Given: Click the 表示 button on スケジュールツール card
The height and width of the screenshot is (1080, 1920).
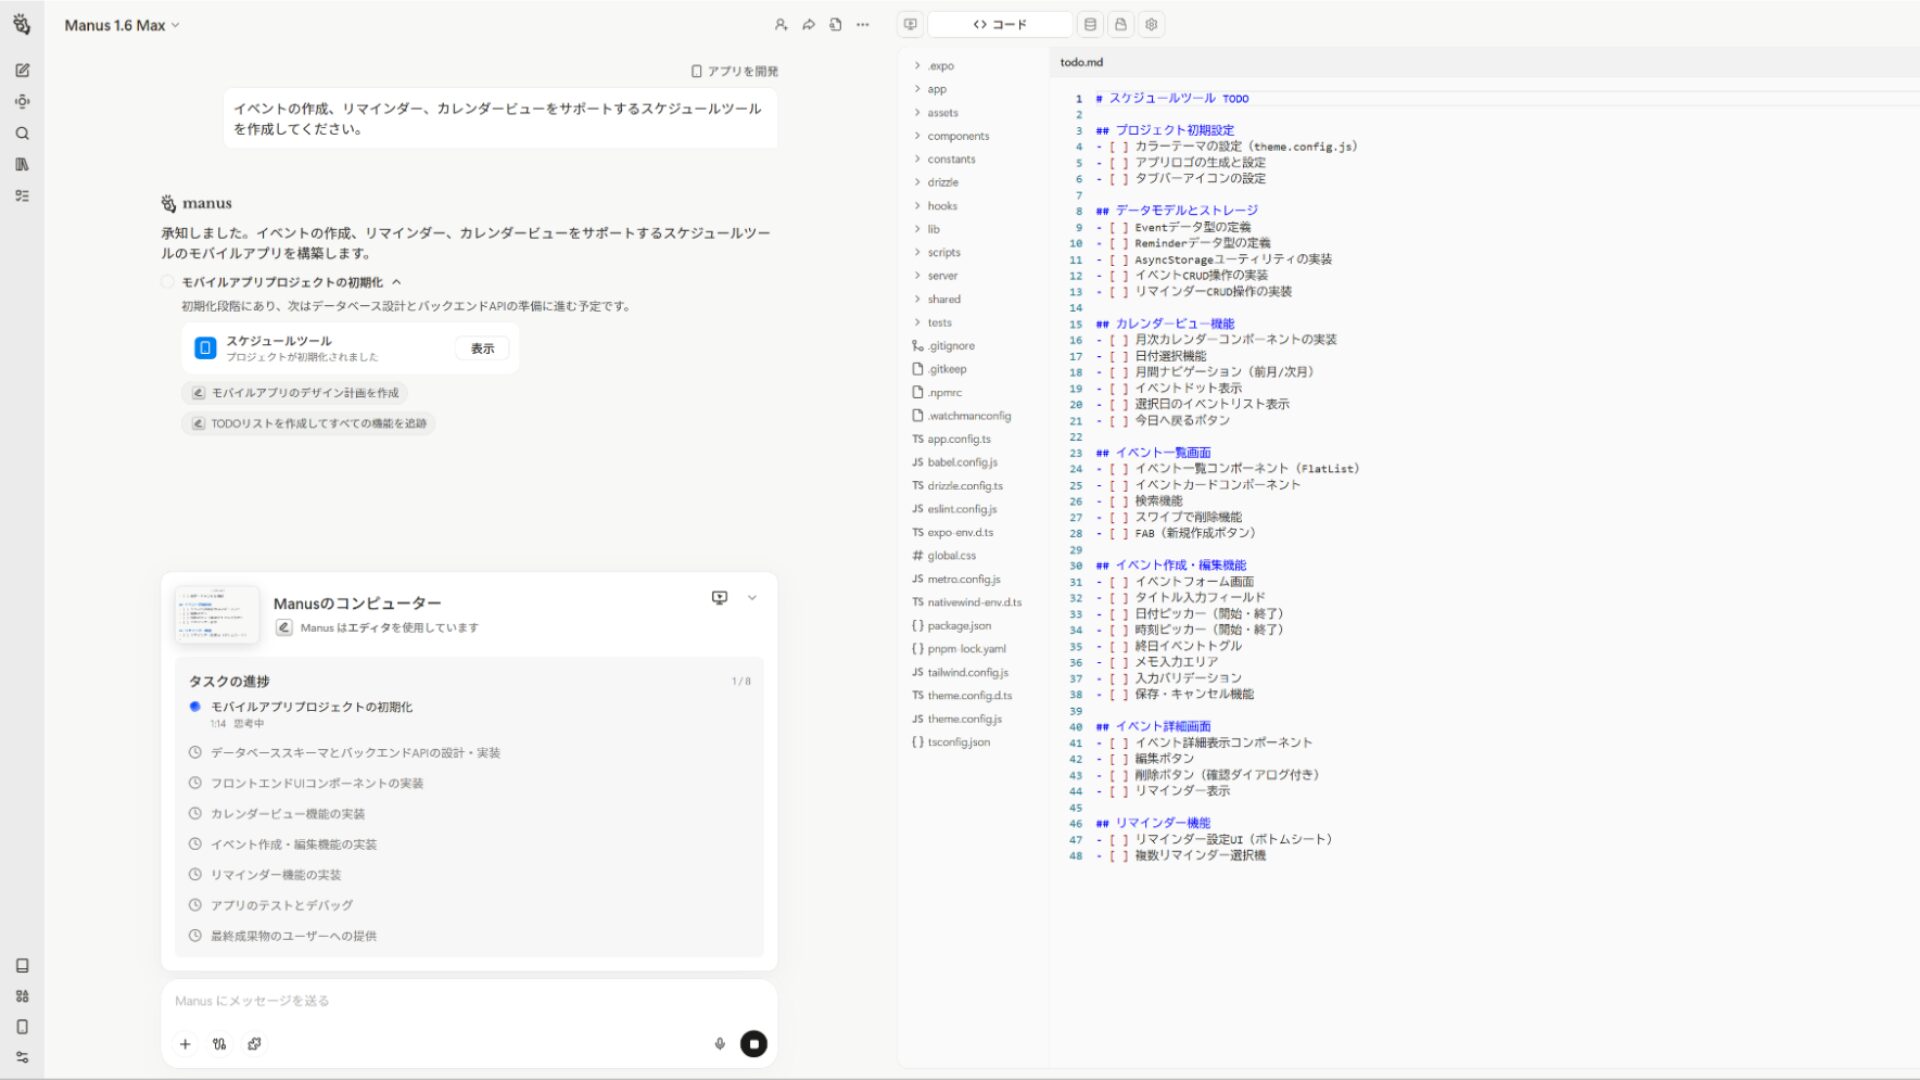Looking at the screenshot, I should (x=482, y=348).
